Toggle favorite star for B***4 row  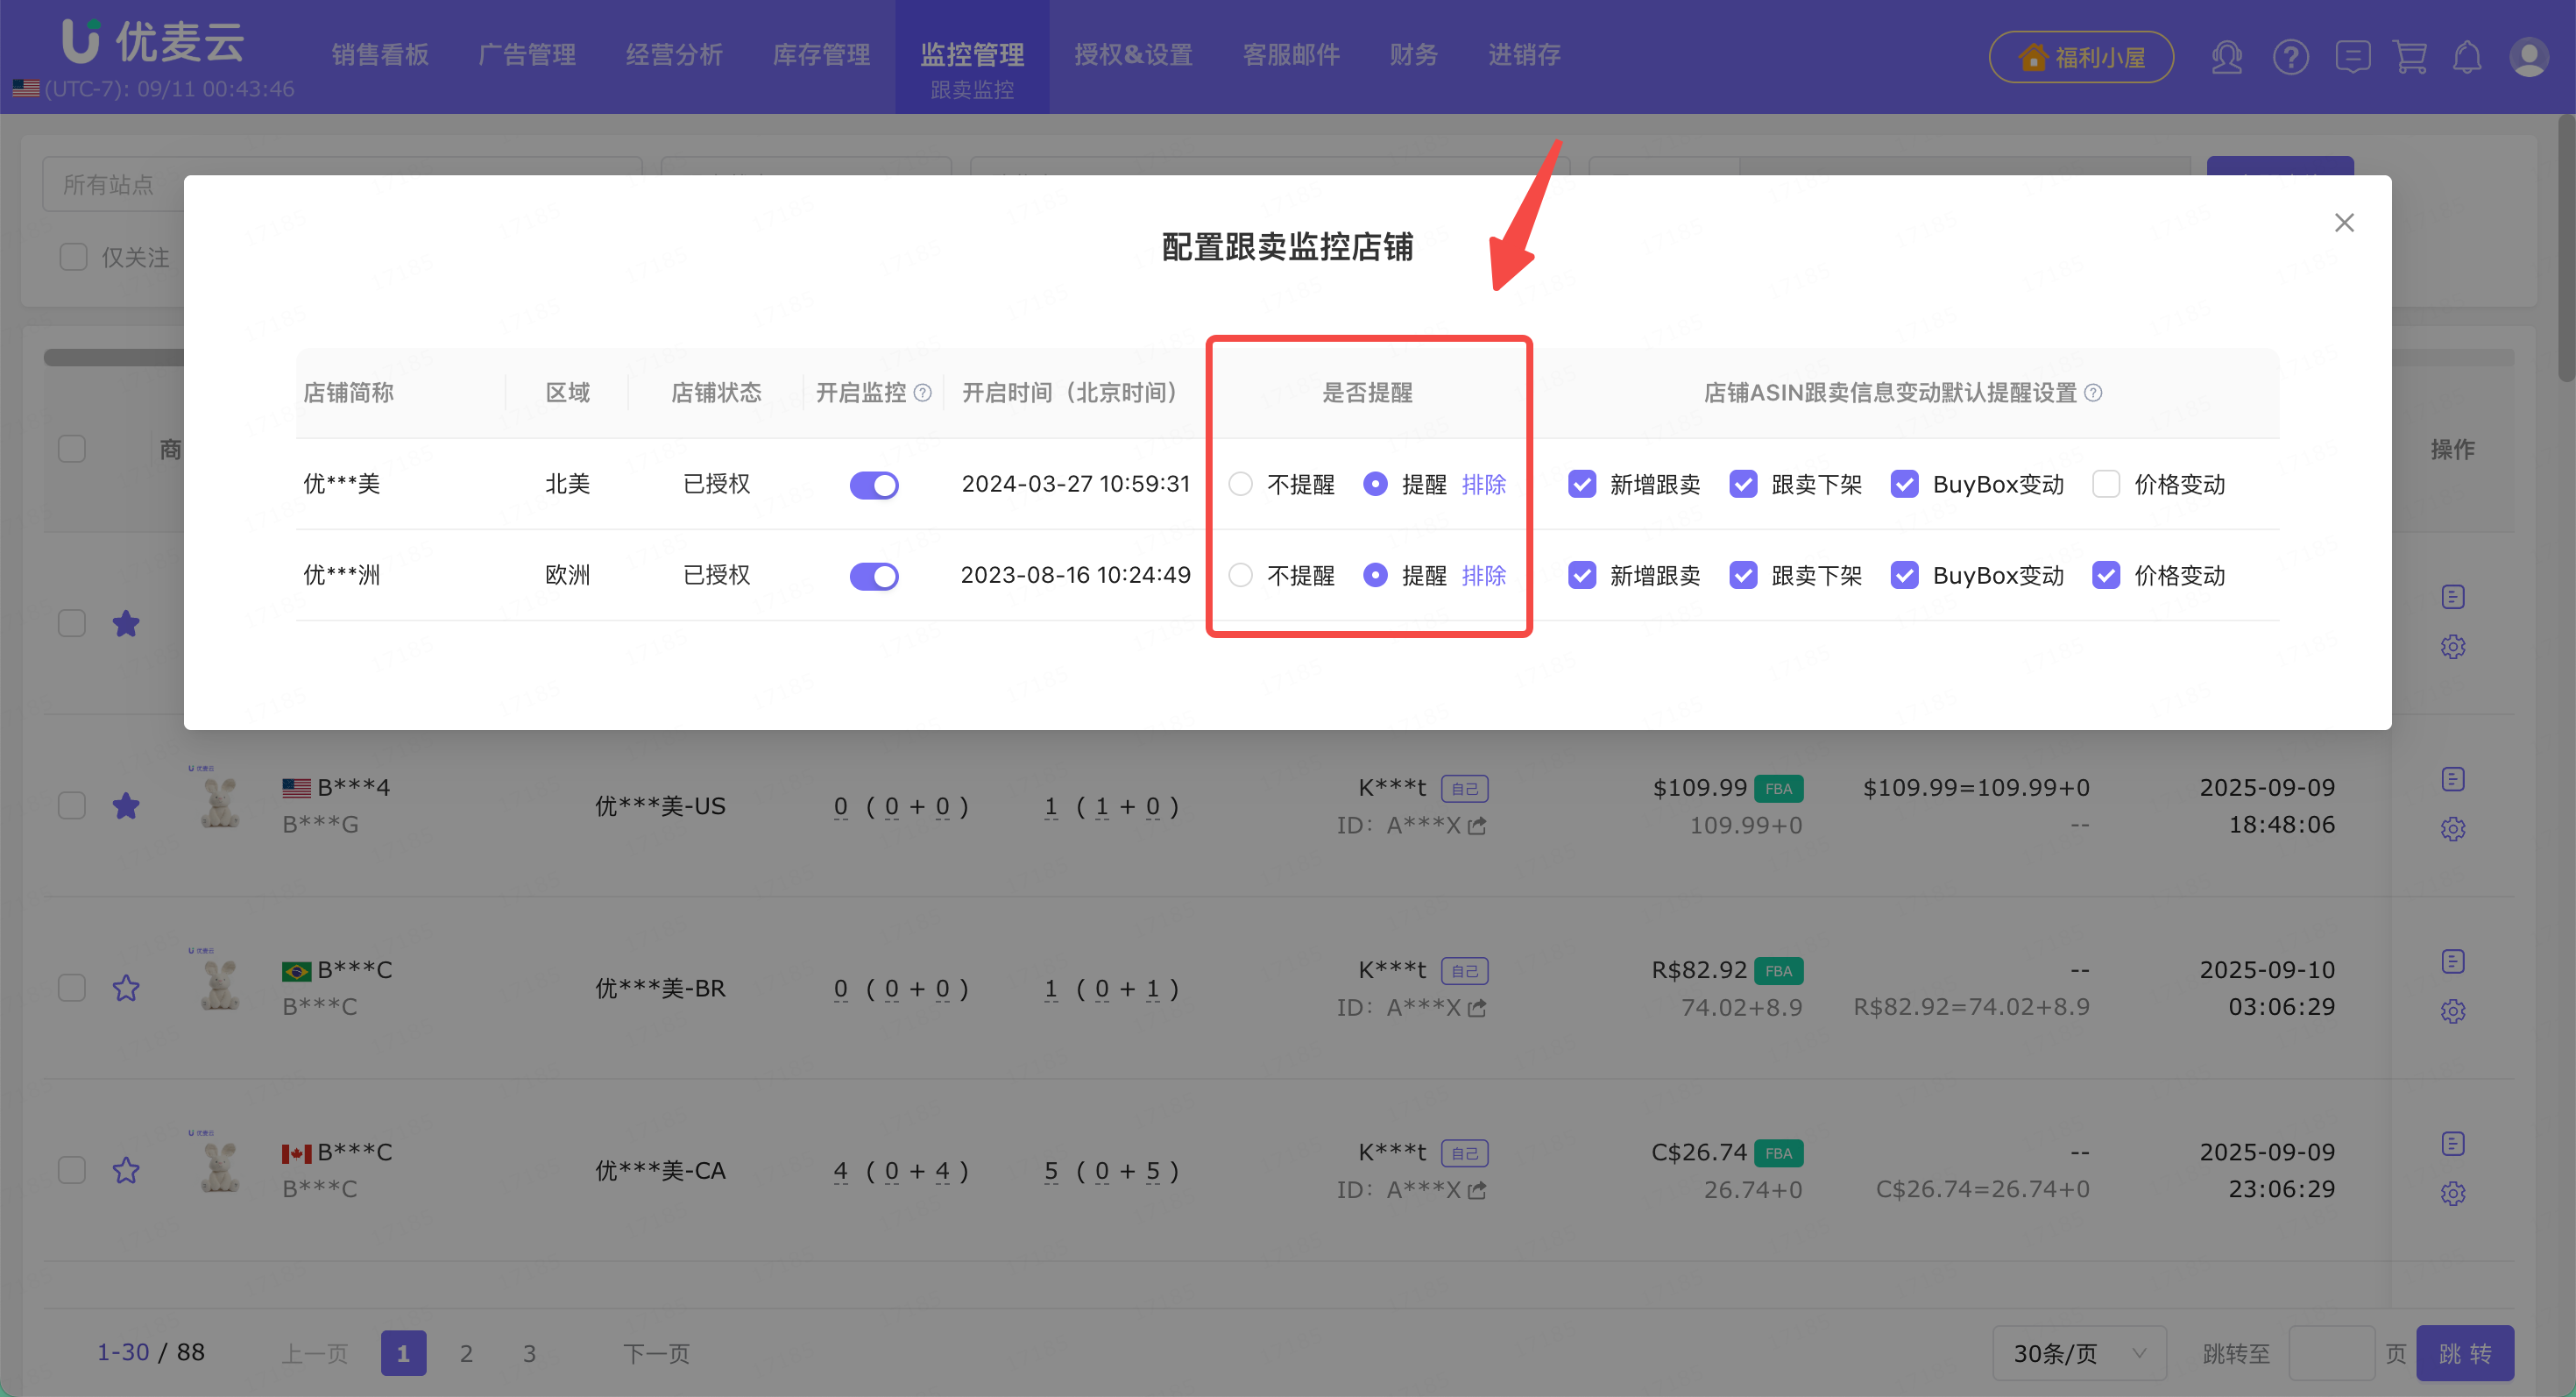[126, 806]
